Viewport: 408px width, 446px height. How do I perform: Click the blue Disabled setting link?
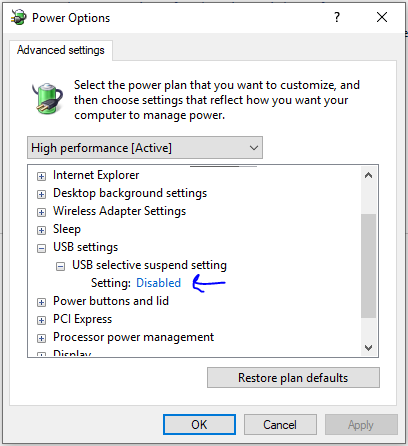coord(158,283)
